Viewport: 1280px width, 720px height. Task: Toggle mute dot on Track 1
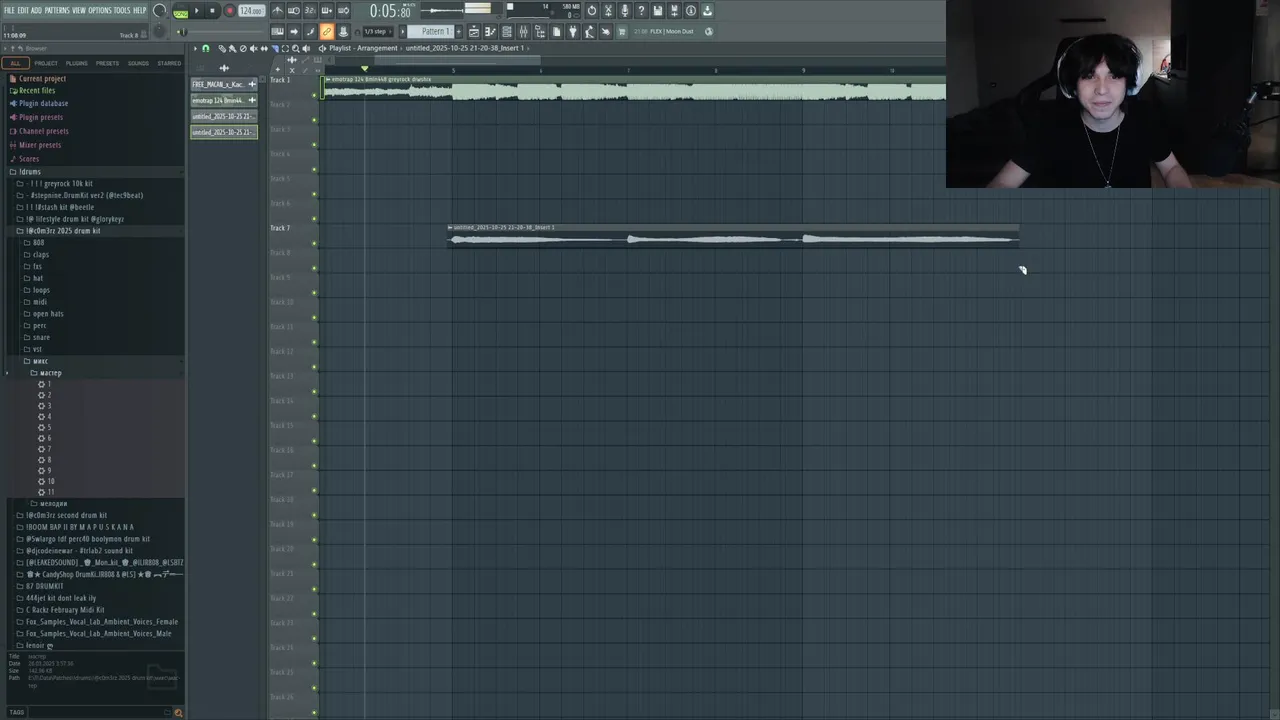coord(314,95)
